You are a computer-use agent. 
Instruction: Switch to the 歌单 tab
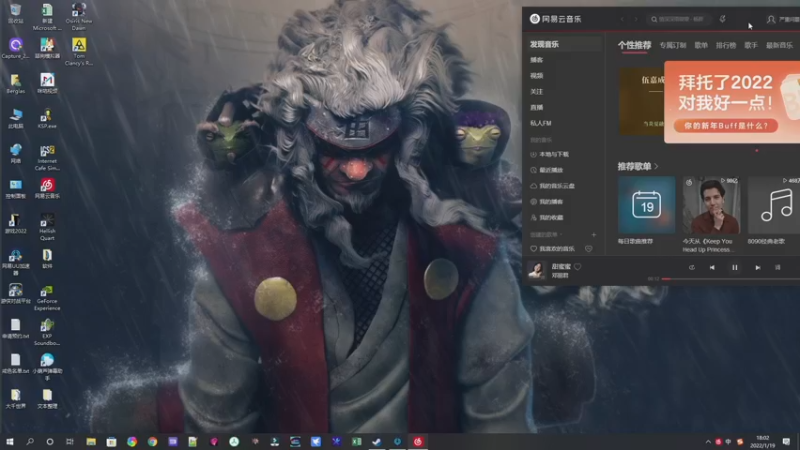[701, 45]
